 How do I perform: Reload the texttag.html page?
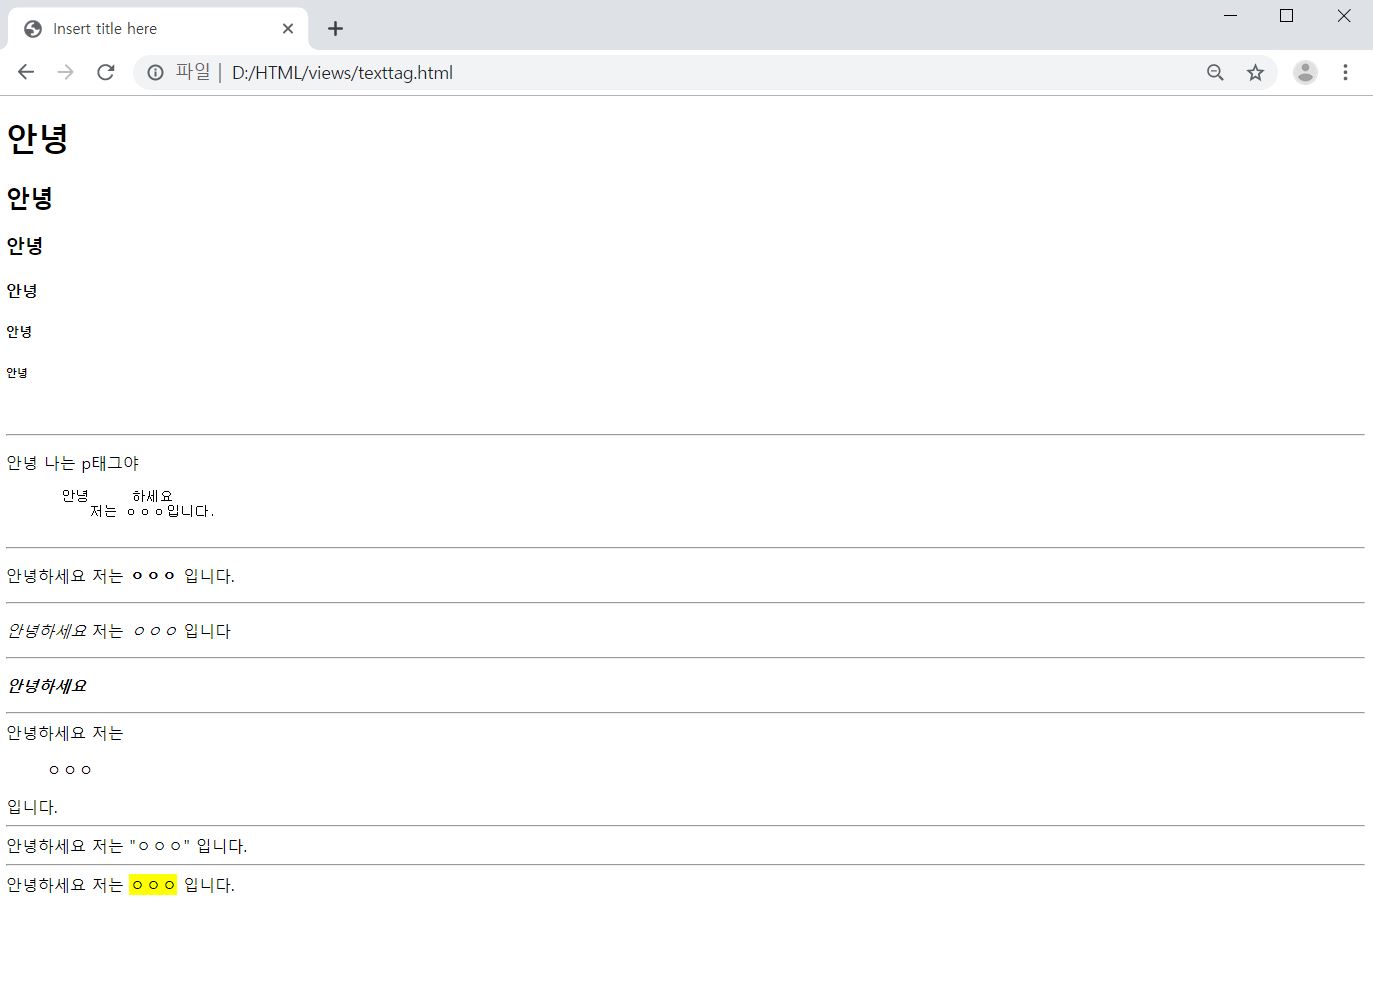tap(105, 72)
